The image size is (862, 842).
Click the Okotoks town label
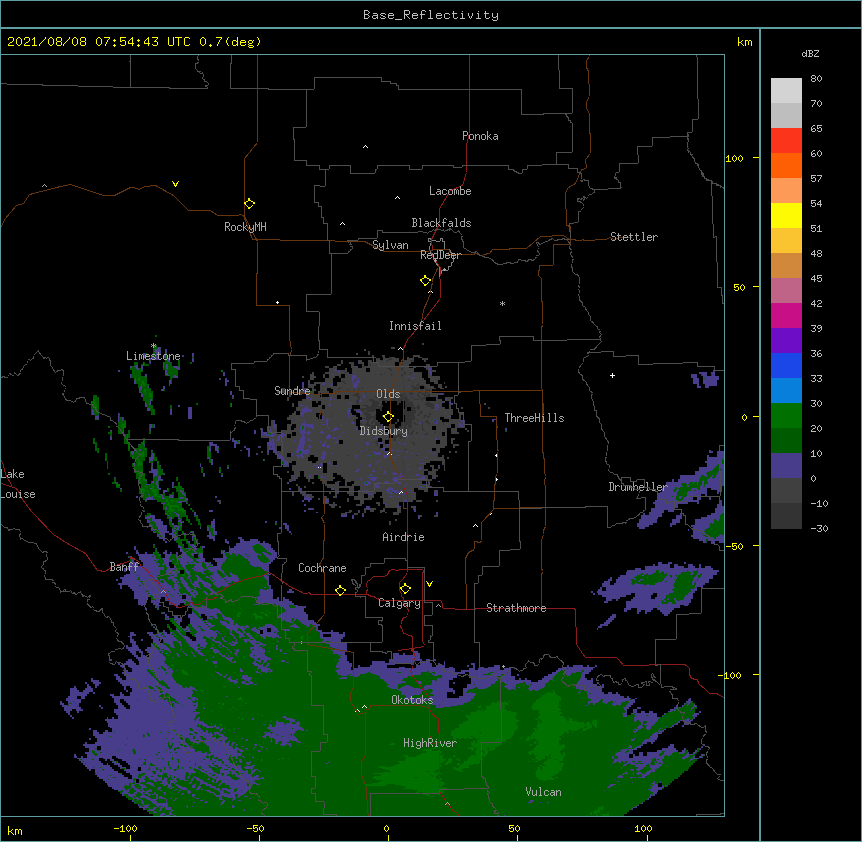412,700
